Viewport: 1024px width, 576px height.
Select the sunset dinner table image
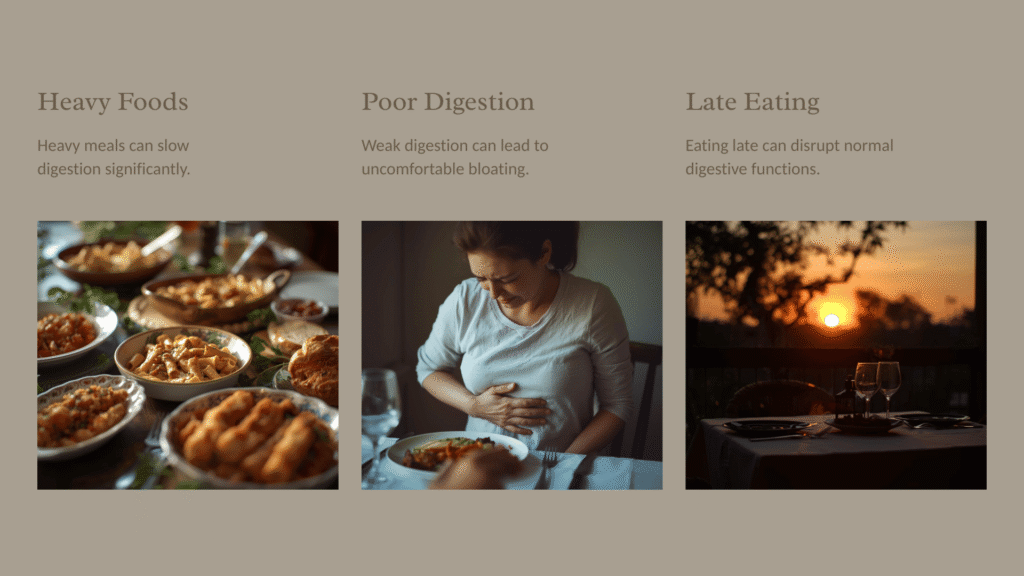click(x=836, y=355)
